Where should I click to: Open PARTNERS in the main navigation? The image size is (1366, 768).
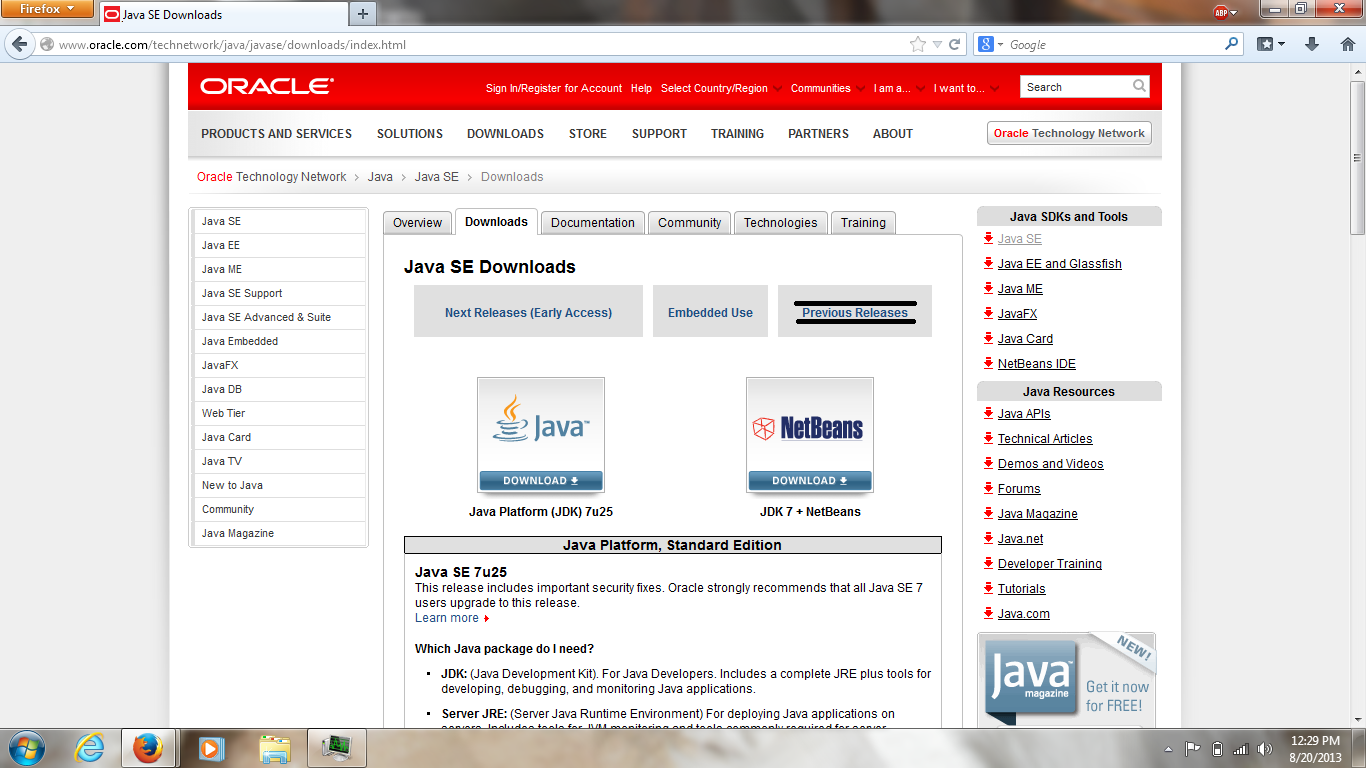[818, 133]
